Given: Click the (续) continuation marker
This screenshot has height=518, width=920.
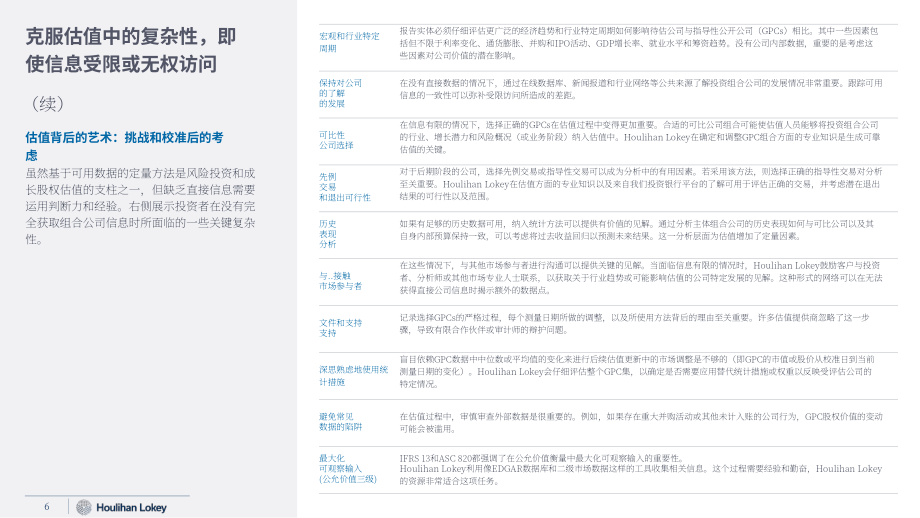Looking at the screenshot, I should (47, 104).
